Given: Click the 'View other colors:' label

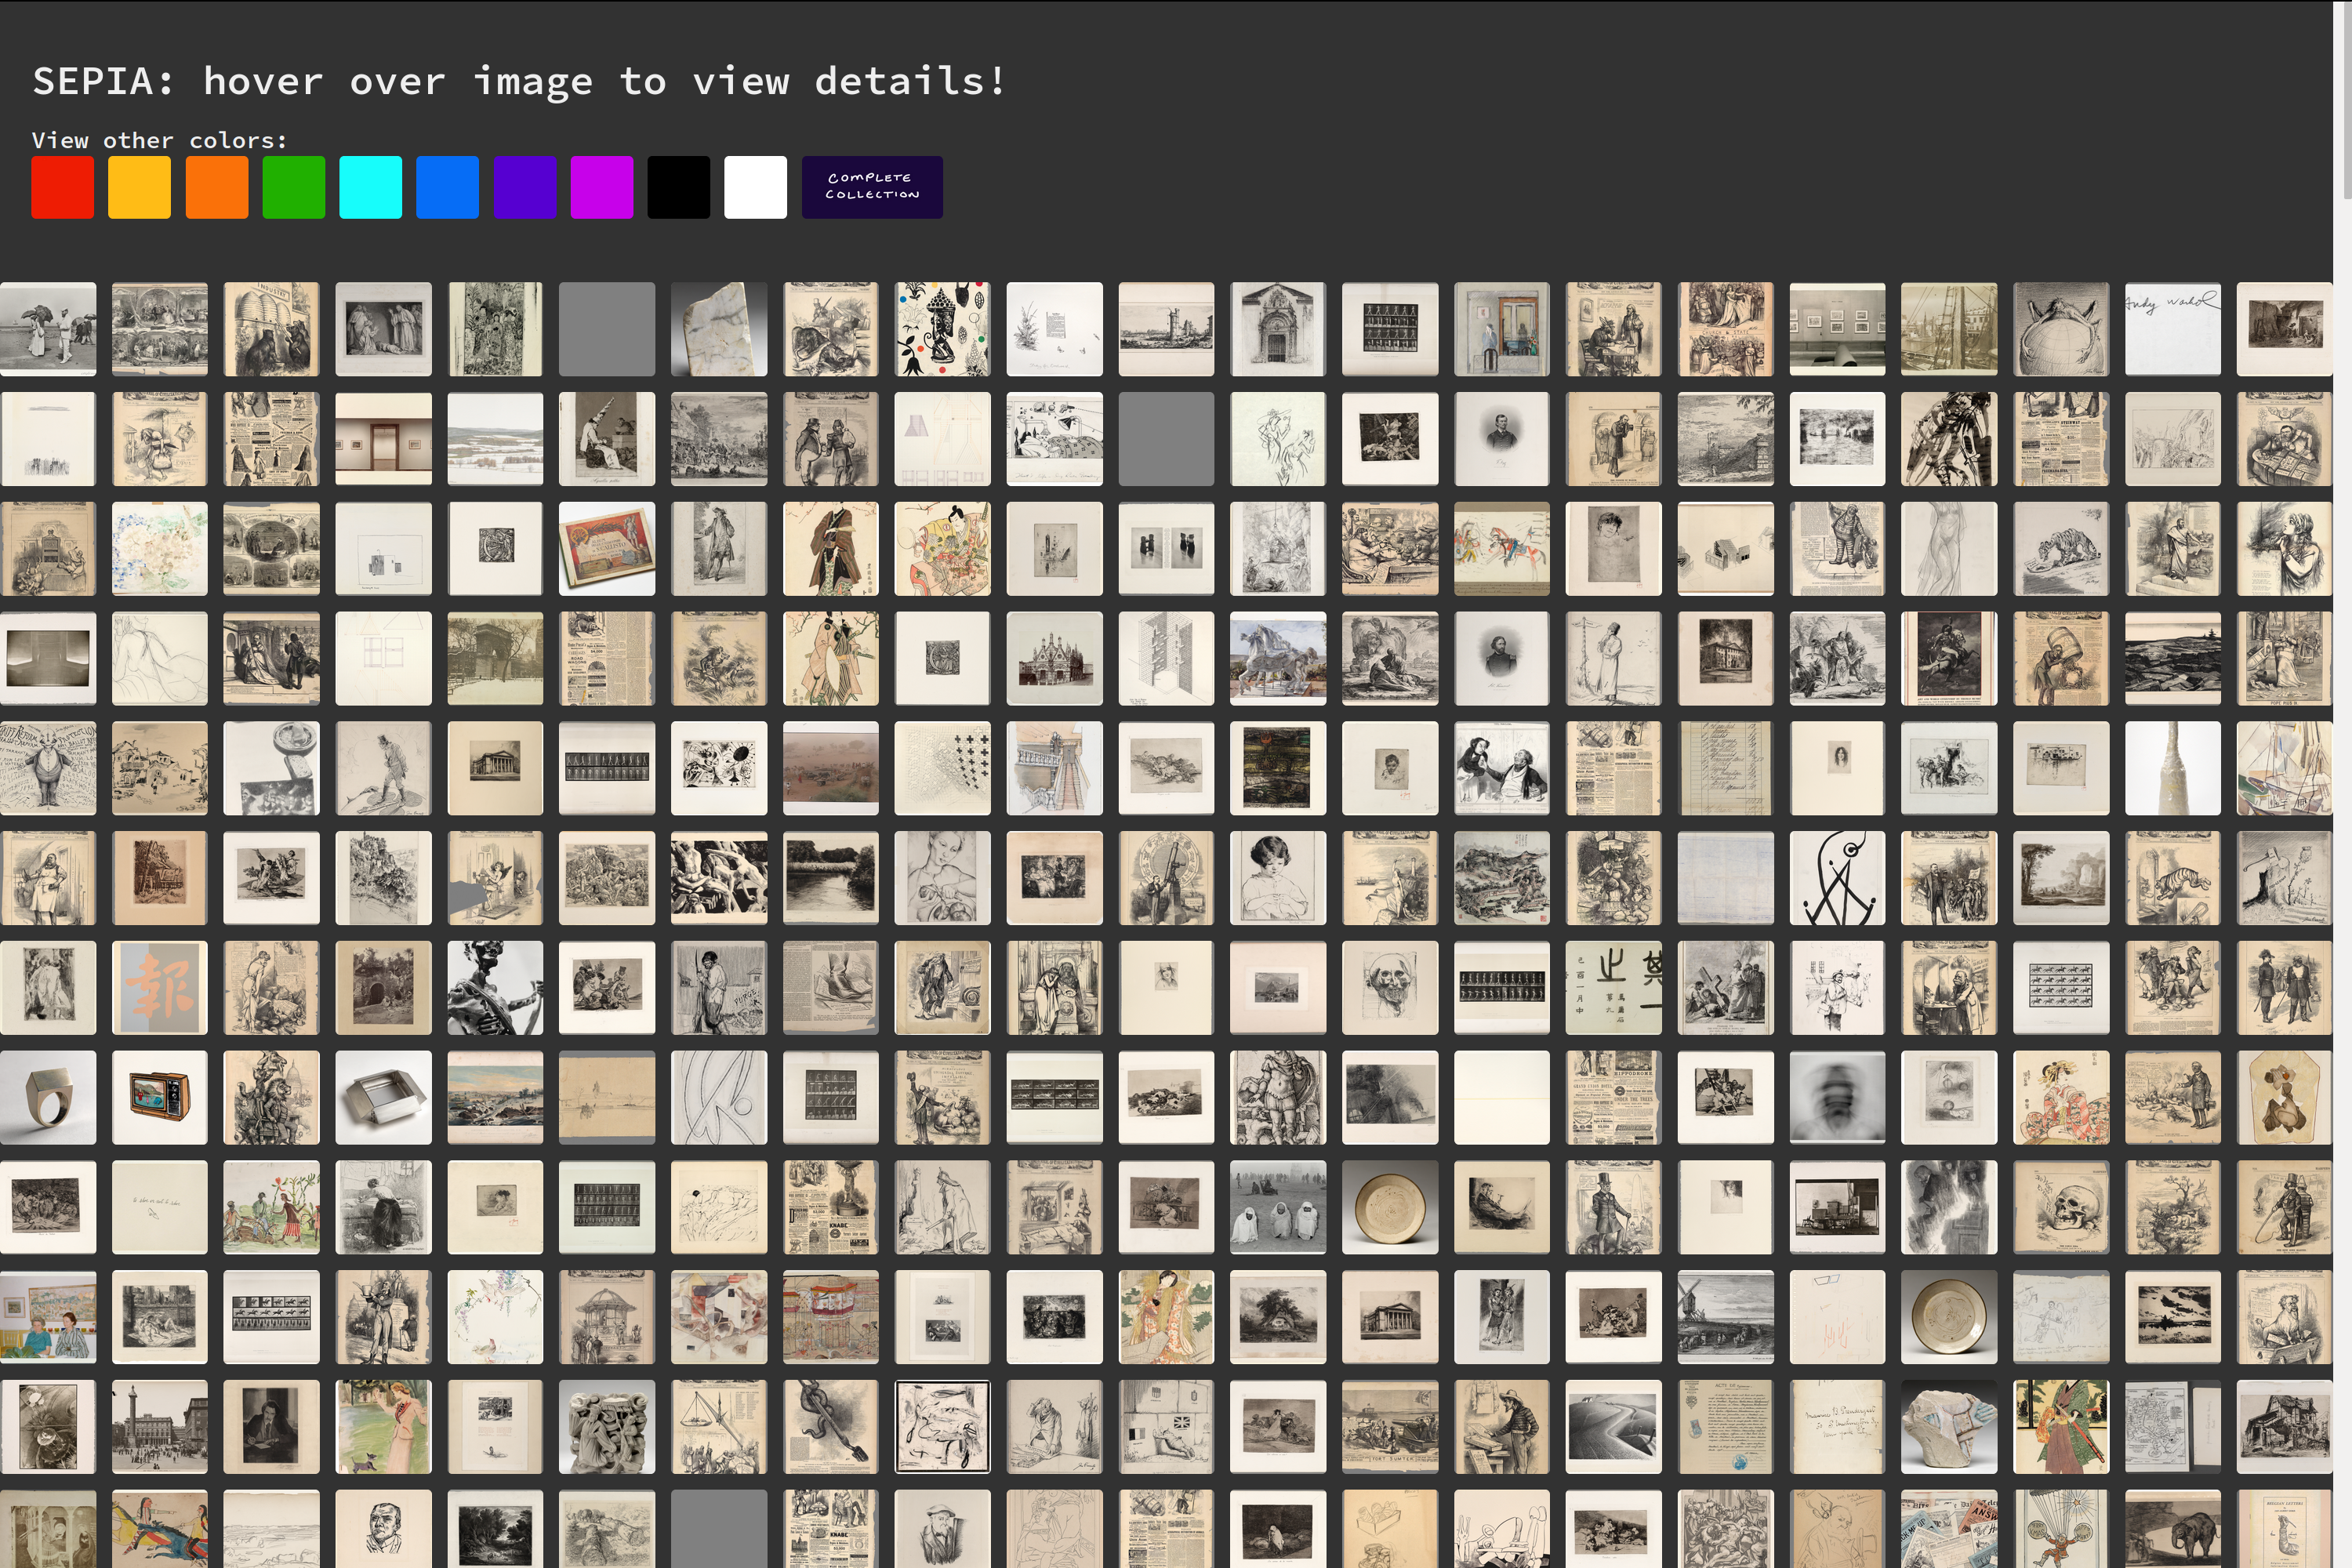Looking at the screenshot, I should 159,140.
